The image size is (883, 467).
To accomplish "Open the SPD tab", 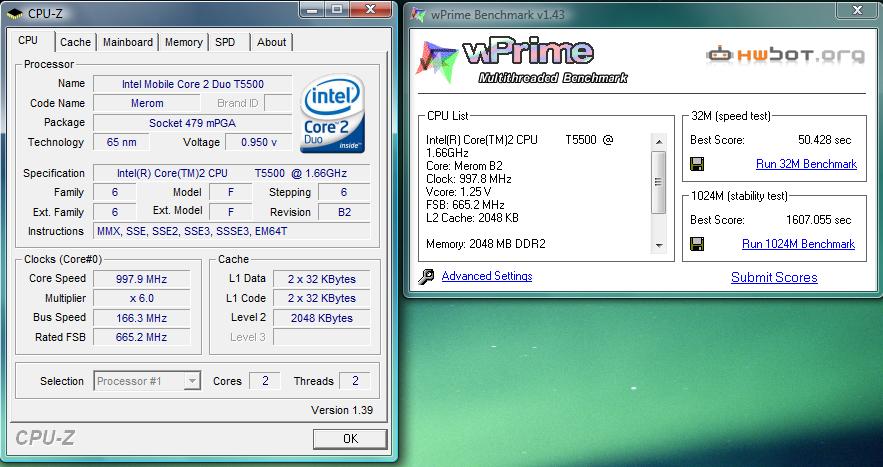I will [x=225, y=42].
